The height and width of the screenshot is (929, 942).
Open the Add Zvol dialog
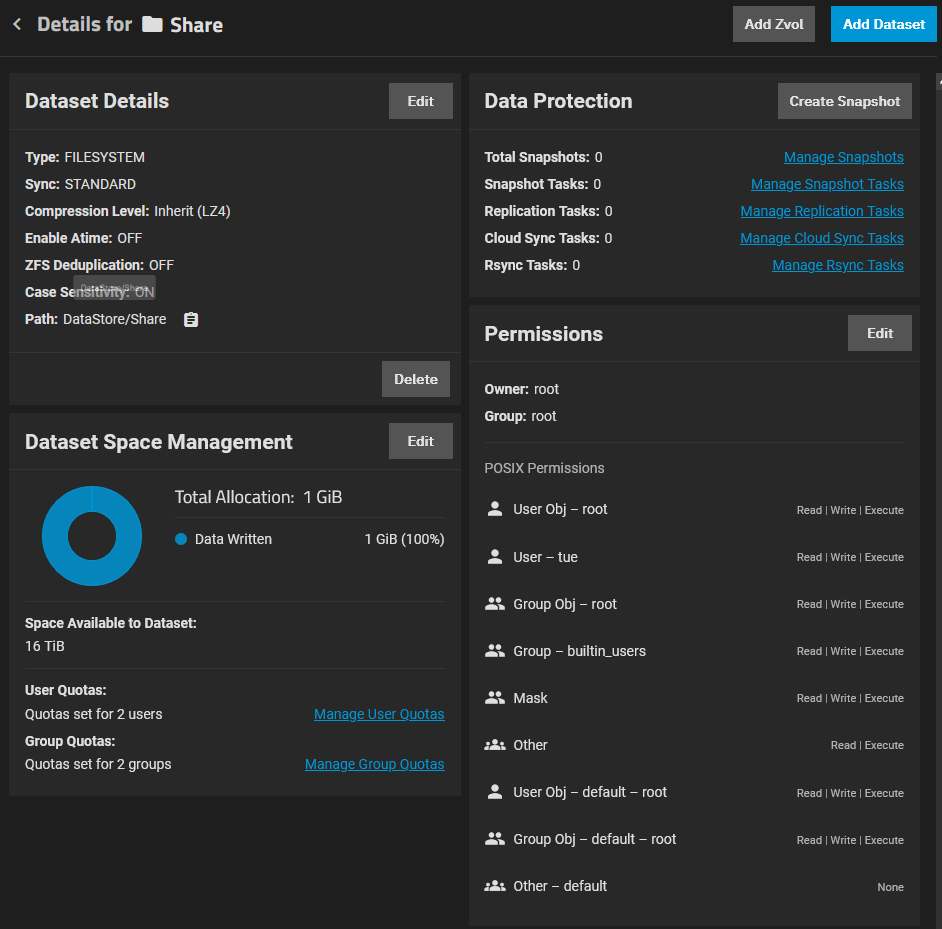pos(774,24)
